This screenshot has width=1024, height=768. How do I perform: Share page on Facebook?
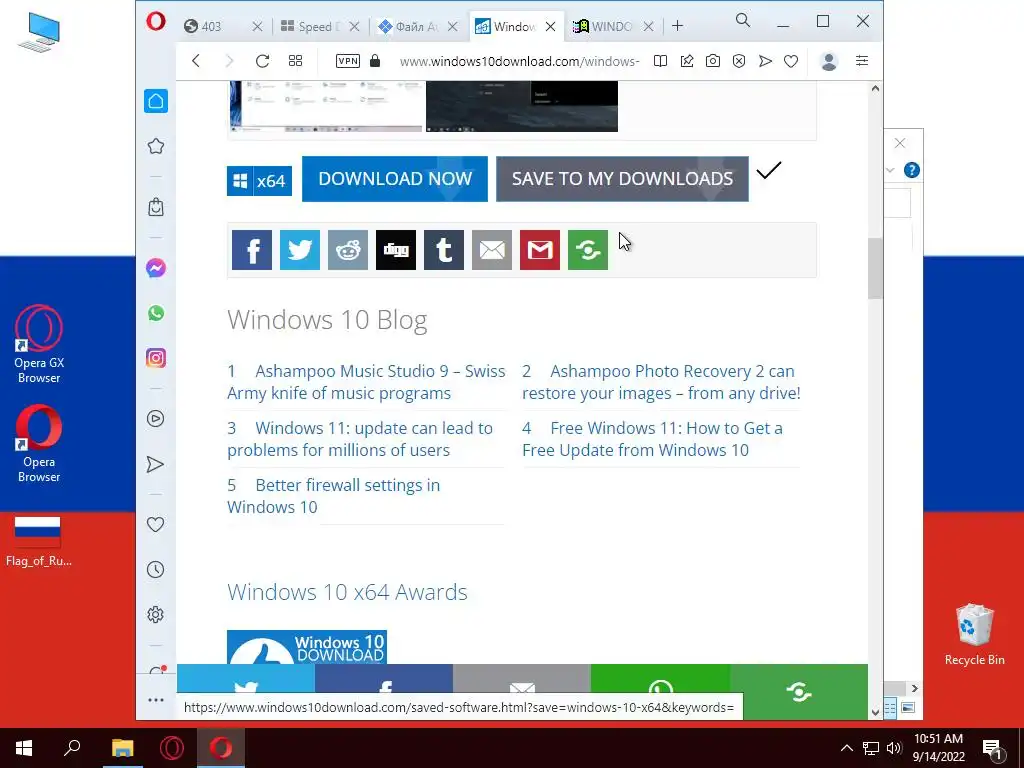pyautogui.click(x=252, y=250)
